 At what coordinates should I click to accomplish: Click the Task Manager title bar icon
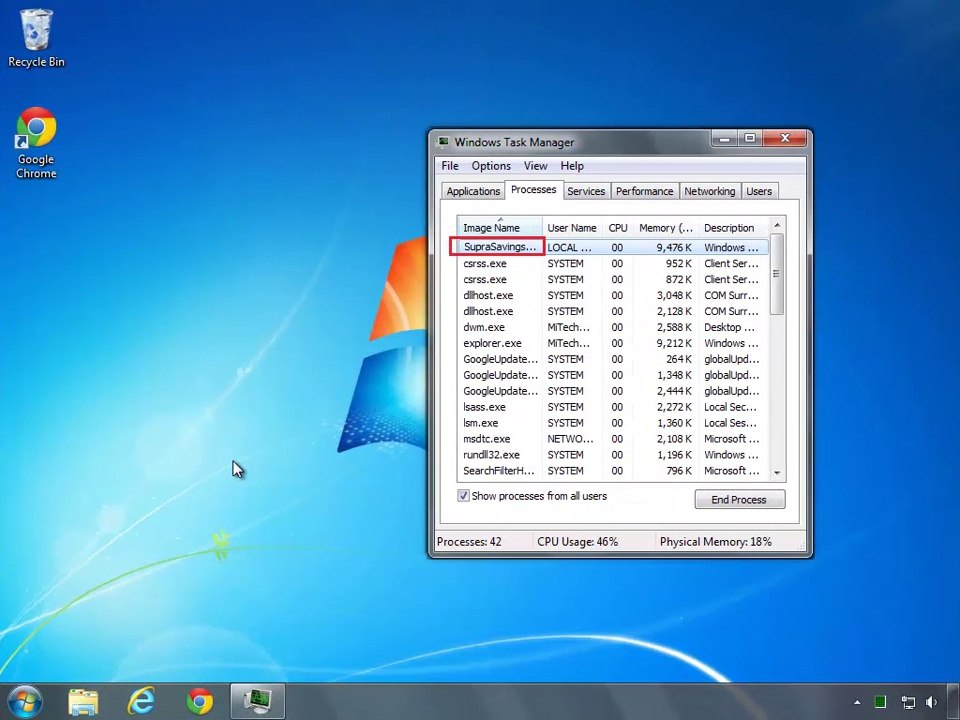[443, 142]
